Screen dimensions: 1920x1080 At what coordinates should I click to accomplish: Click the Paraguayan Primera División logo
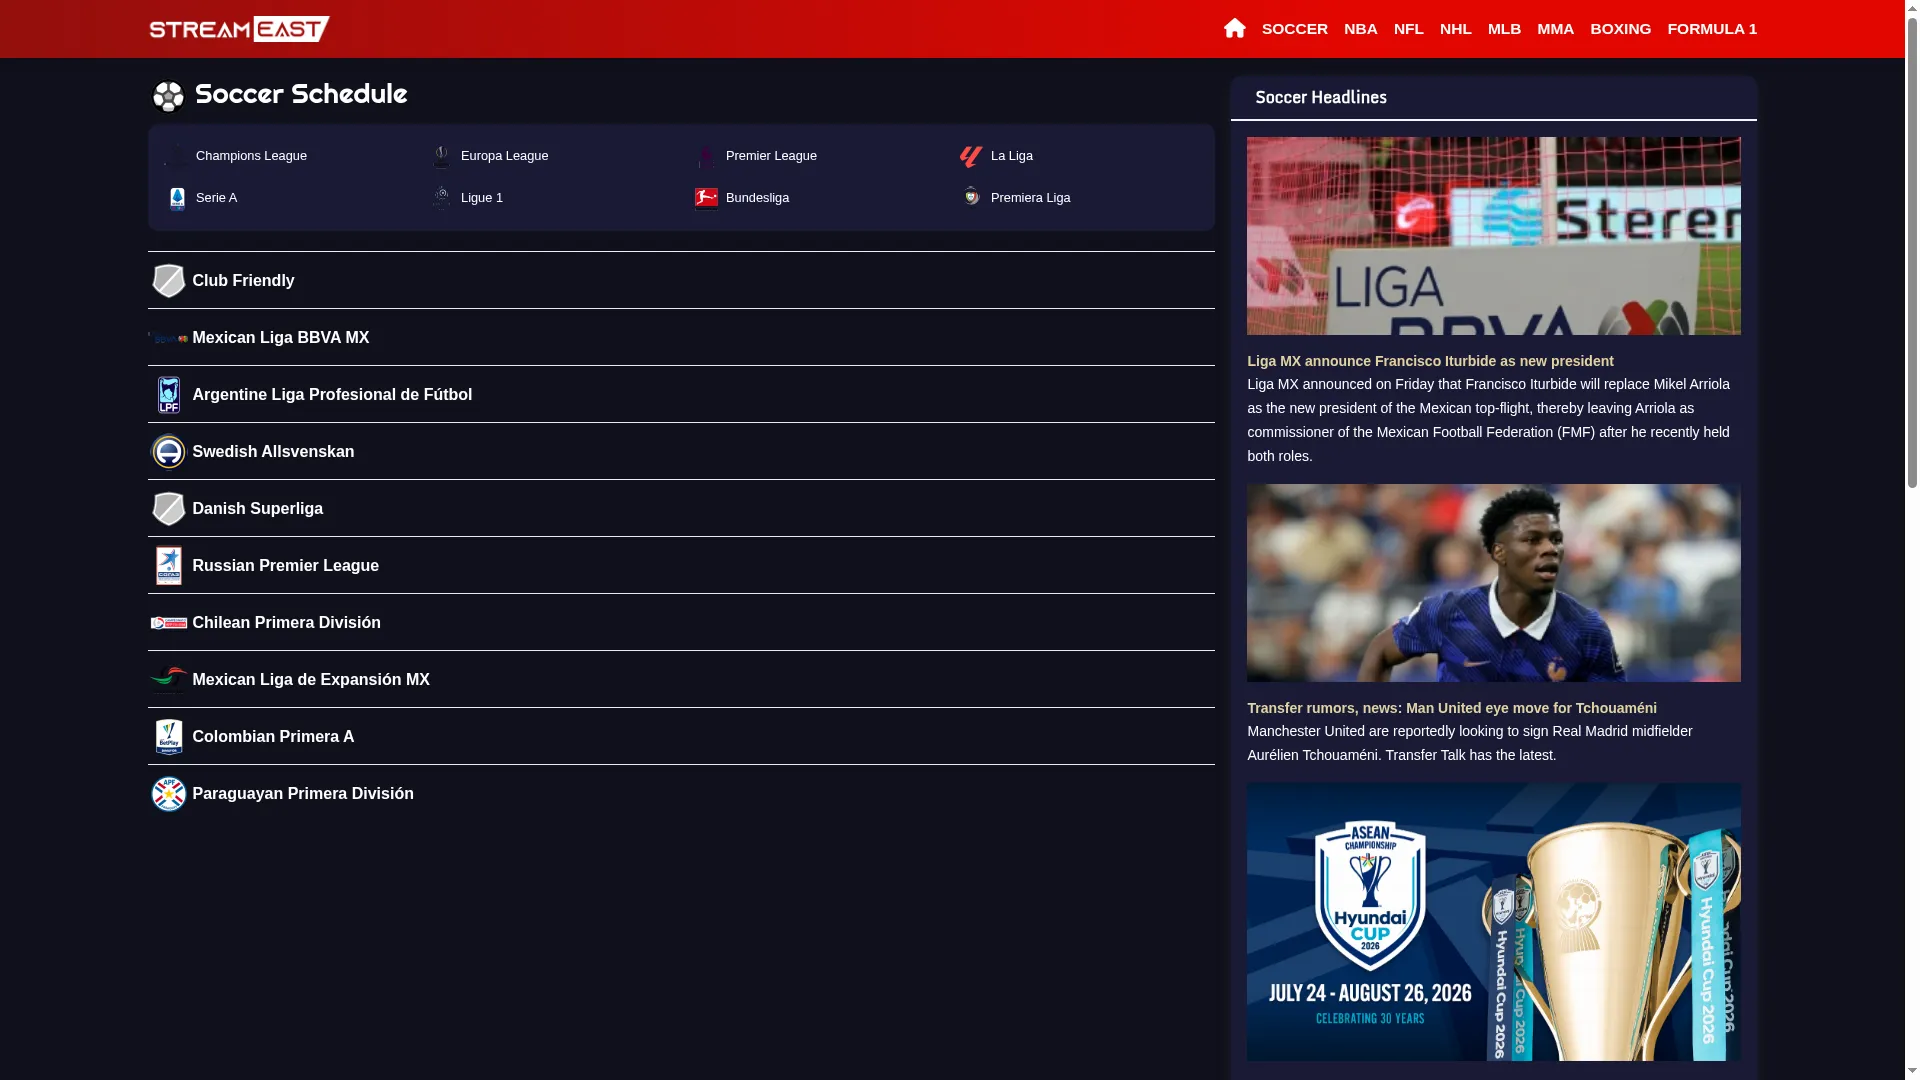[x=168, y=794]
